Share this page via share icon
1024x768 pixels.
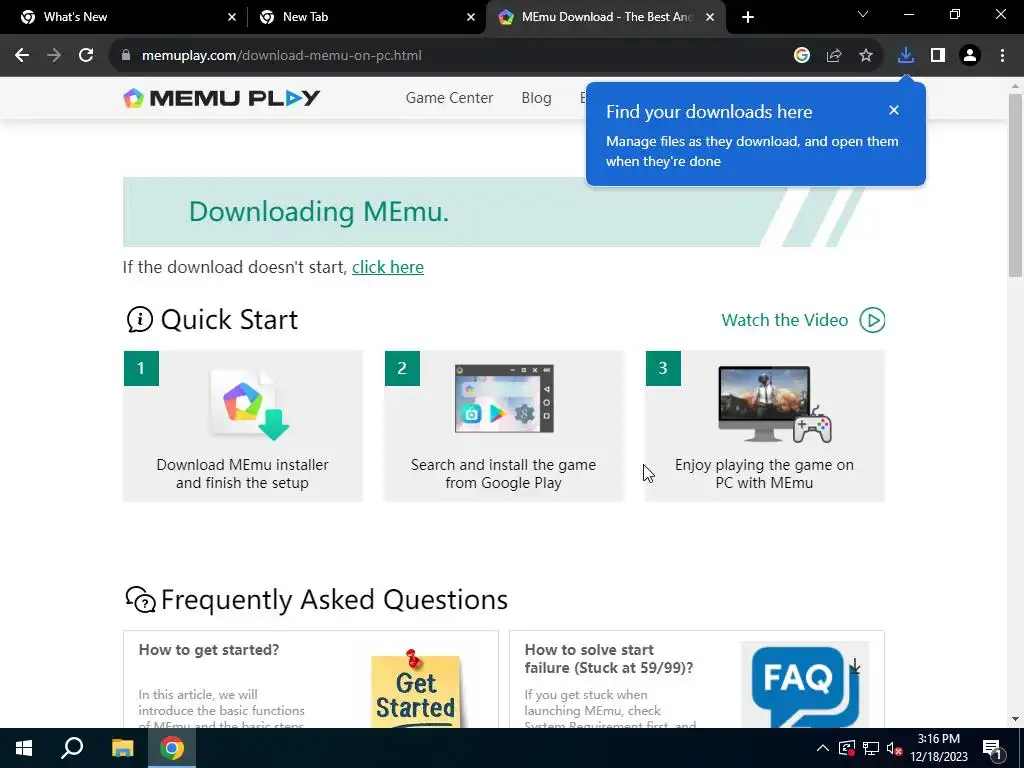tap(834, 56)
